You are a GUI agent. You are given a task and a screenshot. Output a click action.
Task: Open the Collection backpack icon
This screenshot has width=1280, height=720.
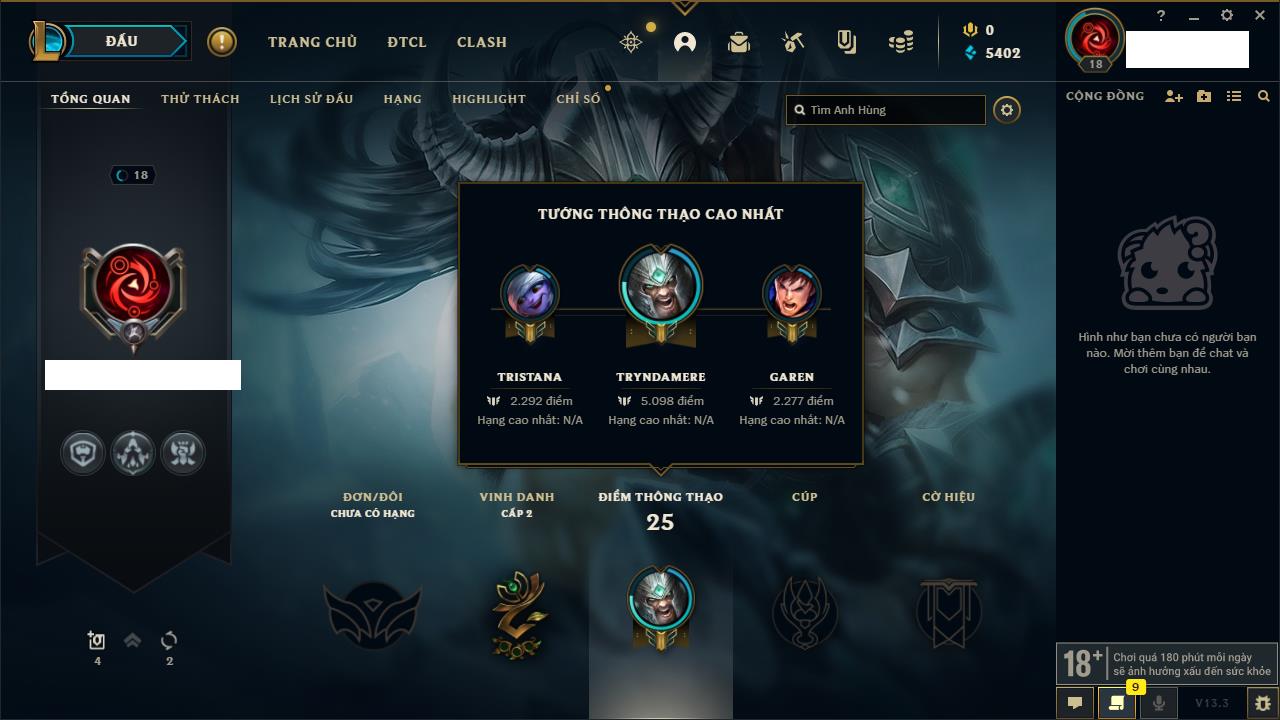(739, 42)
